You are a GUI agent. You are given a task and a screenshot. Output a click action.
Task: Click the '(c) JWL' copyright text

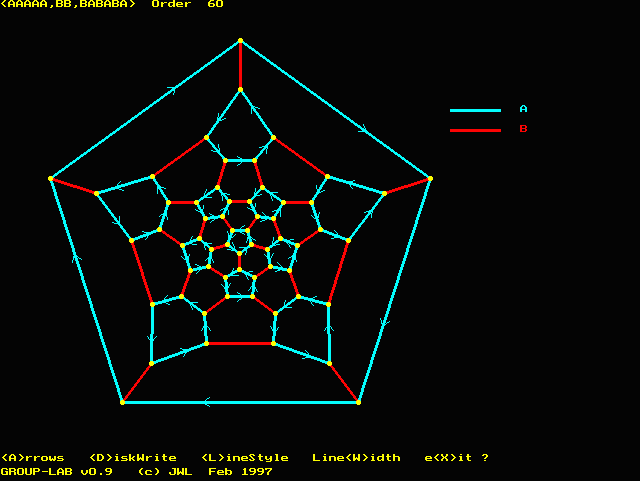pyautogui.click(x=165, y=472)
